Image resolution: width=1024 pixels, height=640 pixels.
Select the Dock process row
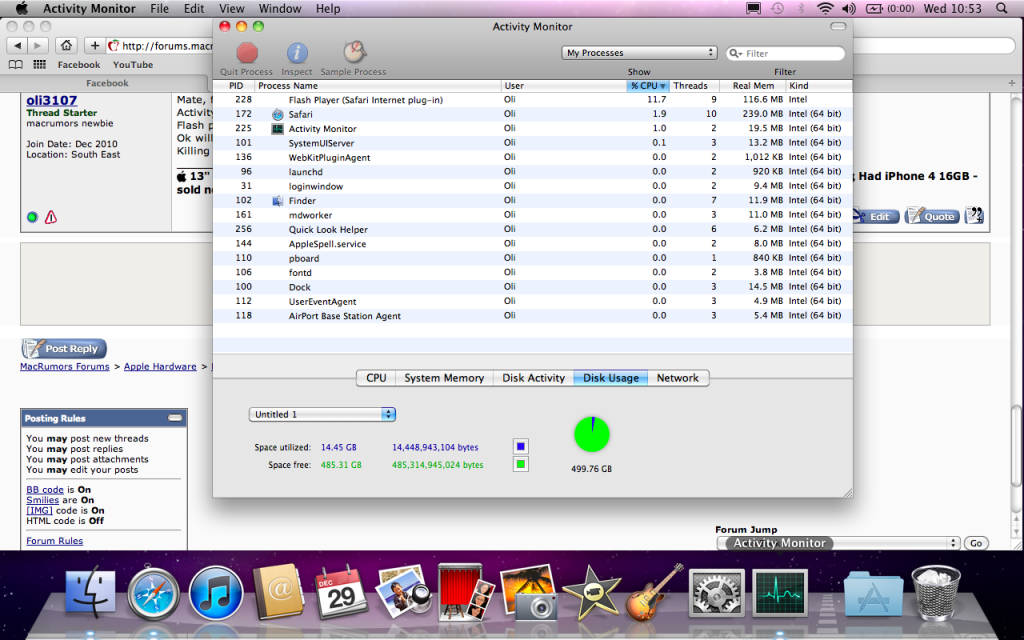point(532,287)
